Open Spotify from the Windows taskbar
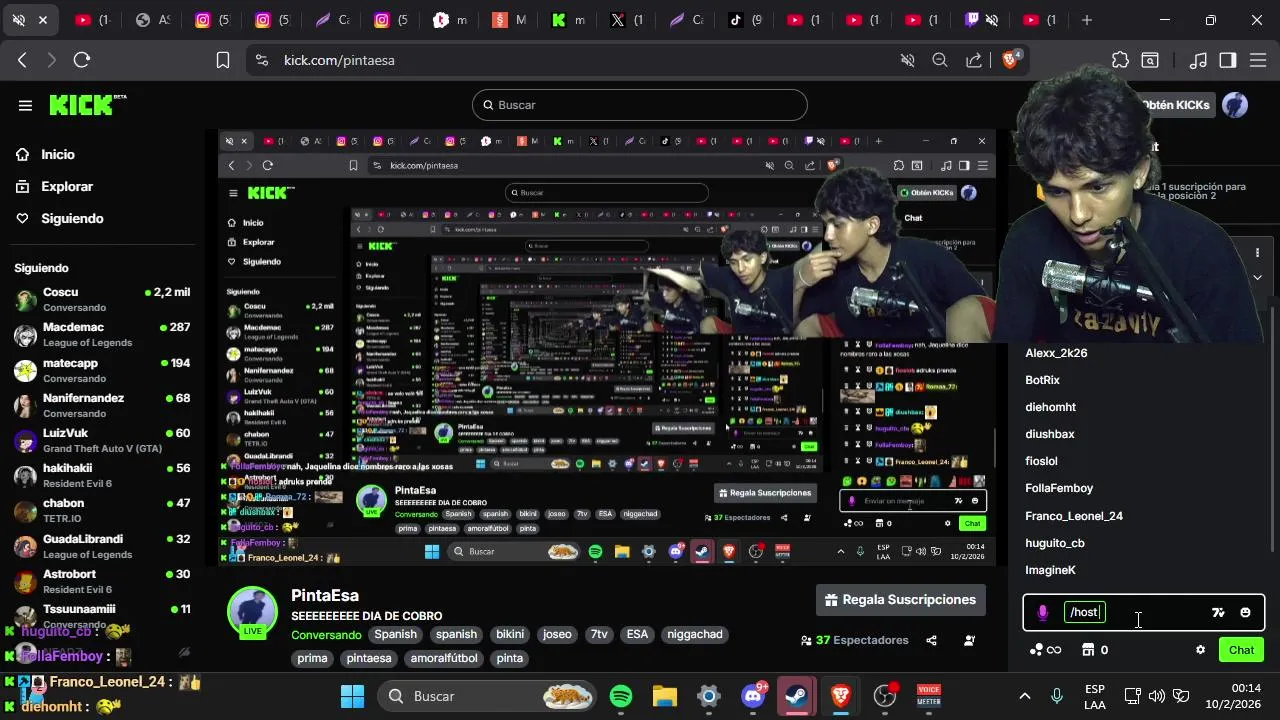 (621, 696)
